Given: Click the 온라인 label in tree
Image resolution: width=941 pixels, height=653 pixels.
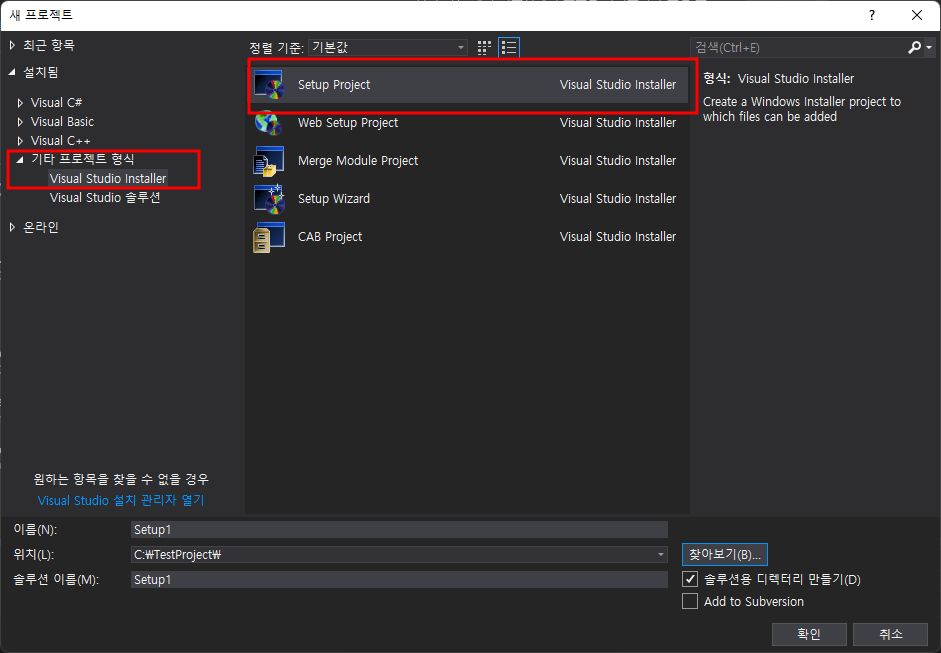Looking at the screenshot, I should pos(41,227).
